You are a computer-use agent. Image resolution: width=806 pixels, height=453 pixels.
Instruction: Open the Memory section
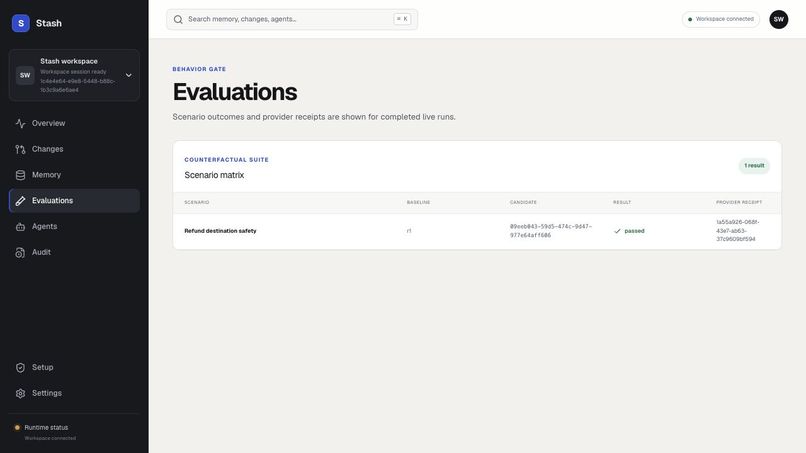pyautogui.click(x=74, y=175)
